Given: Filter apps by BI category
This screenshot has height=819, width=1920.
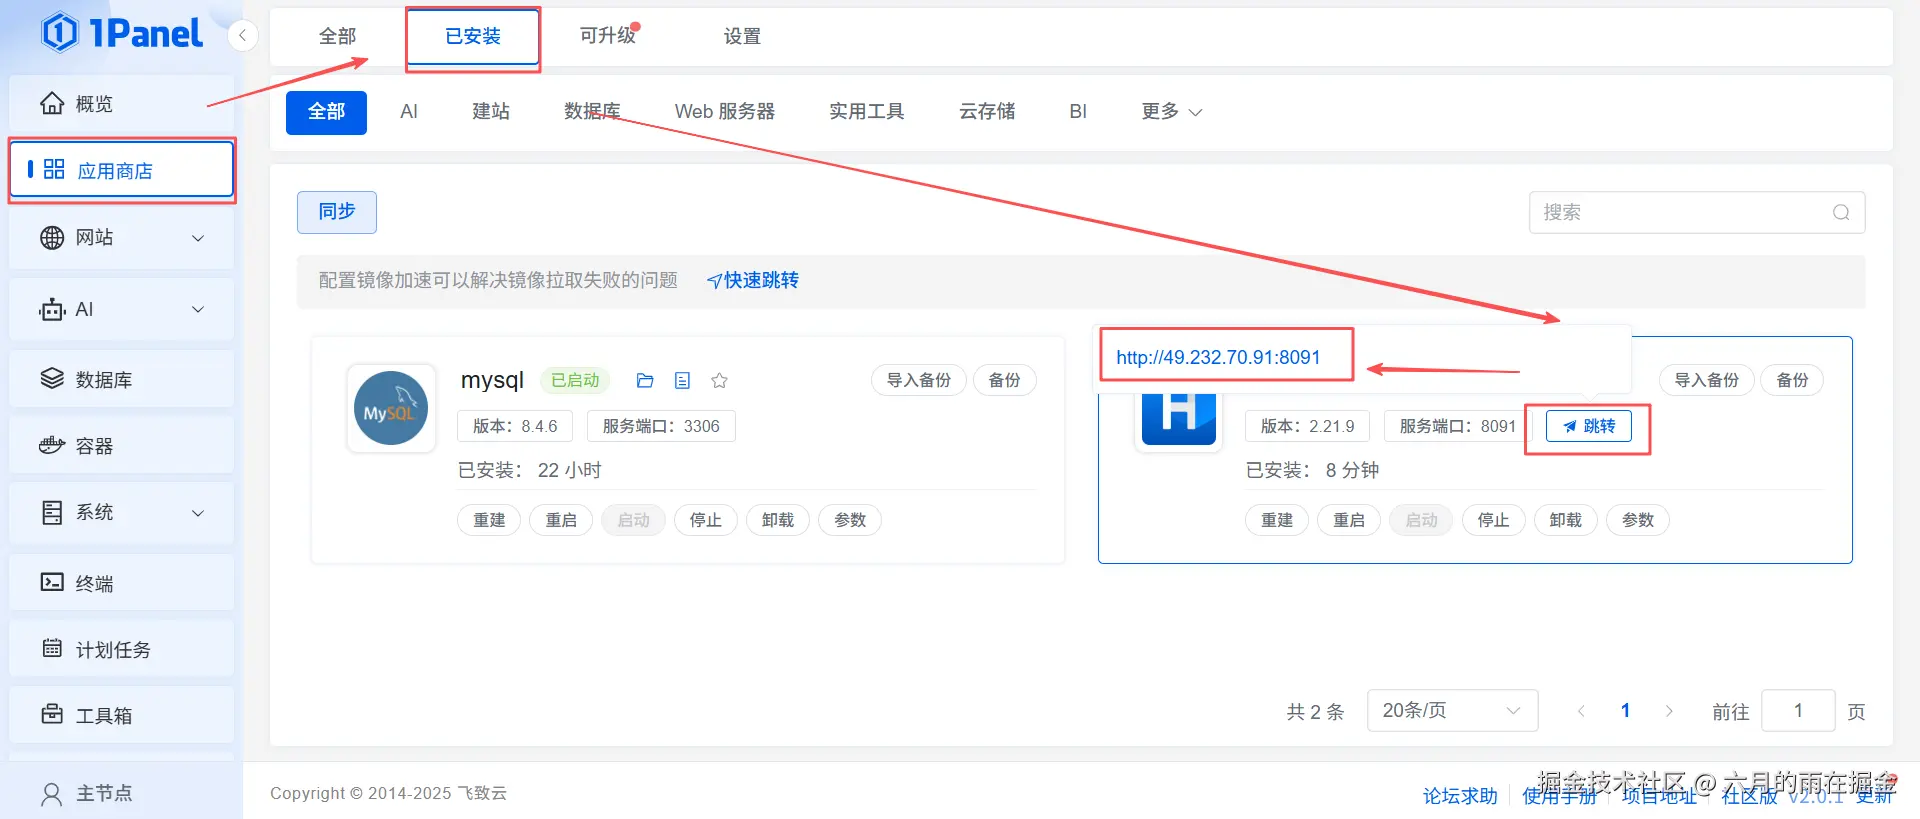Looking at the screenshot, I should pos(1078,112).
